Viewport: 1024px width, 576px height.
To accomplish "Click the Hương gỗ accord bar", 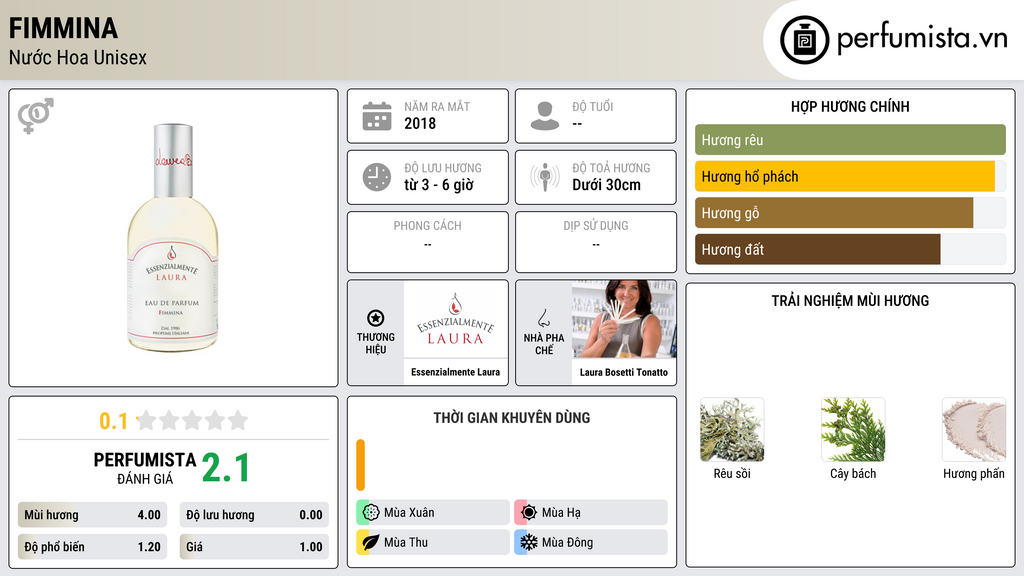I will coord(850,213).
